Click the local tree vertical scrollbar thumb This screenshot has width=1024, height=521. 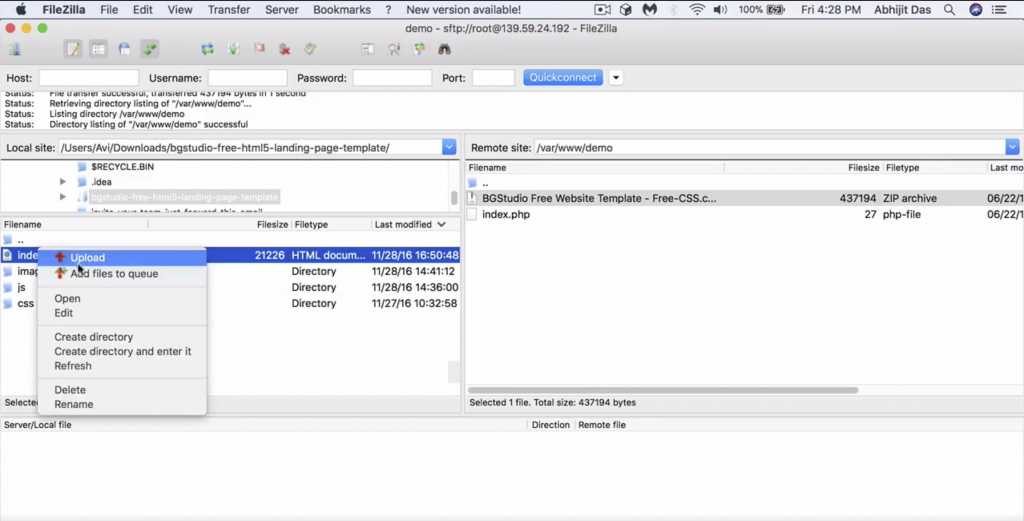point(454,197)
